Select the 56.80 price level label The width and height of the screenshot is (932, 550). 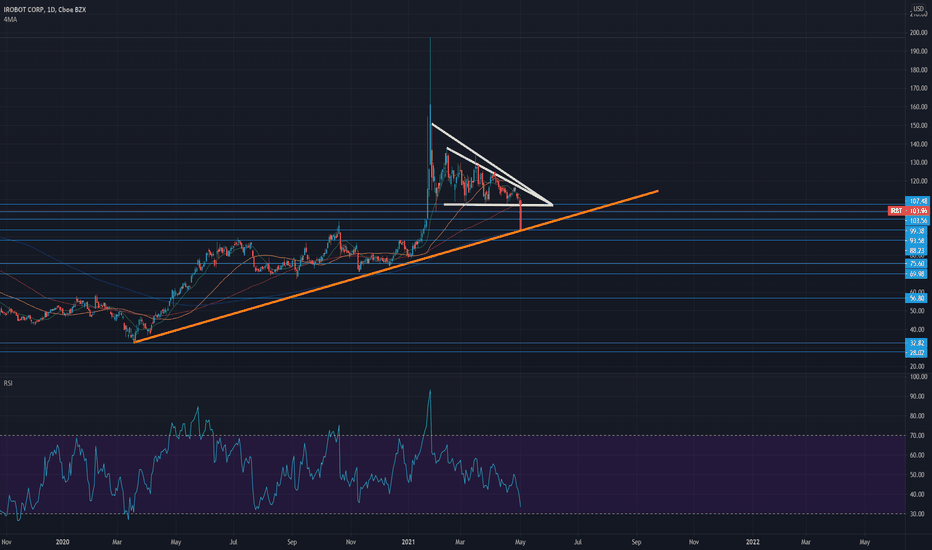click(917, 298)
